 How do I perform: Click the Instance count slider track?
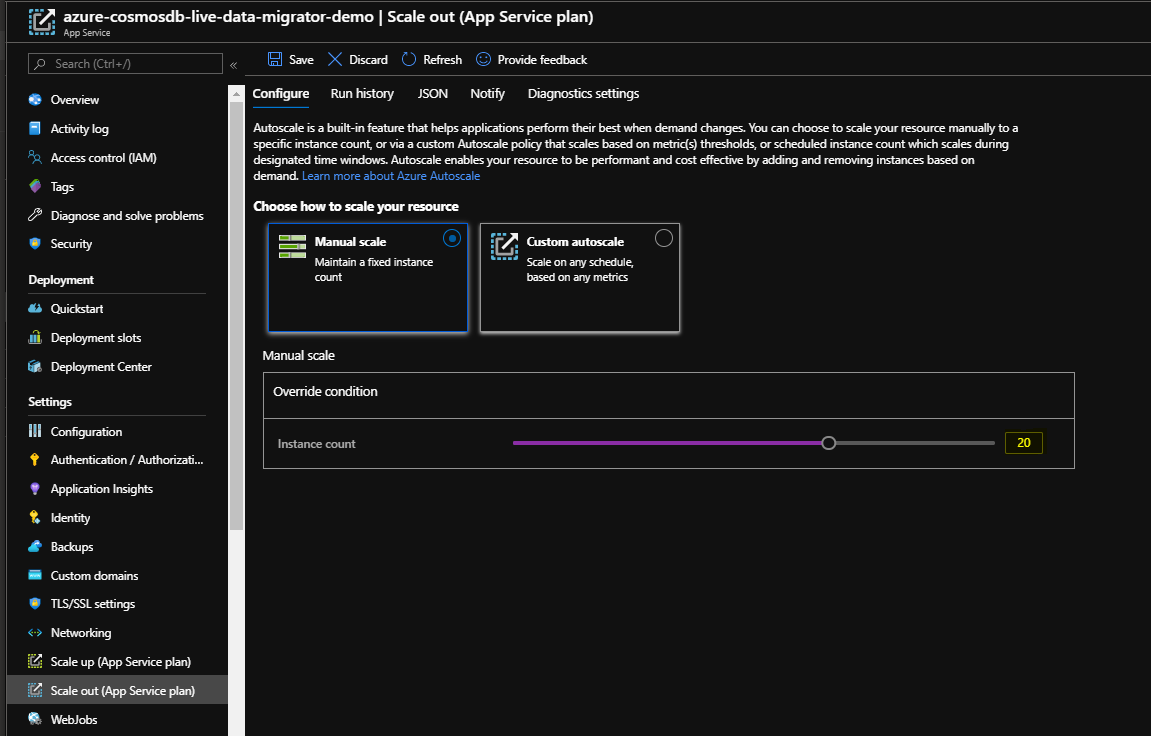(x=754, y=443)
